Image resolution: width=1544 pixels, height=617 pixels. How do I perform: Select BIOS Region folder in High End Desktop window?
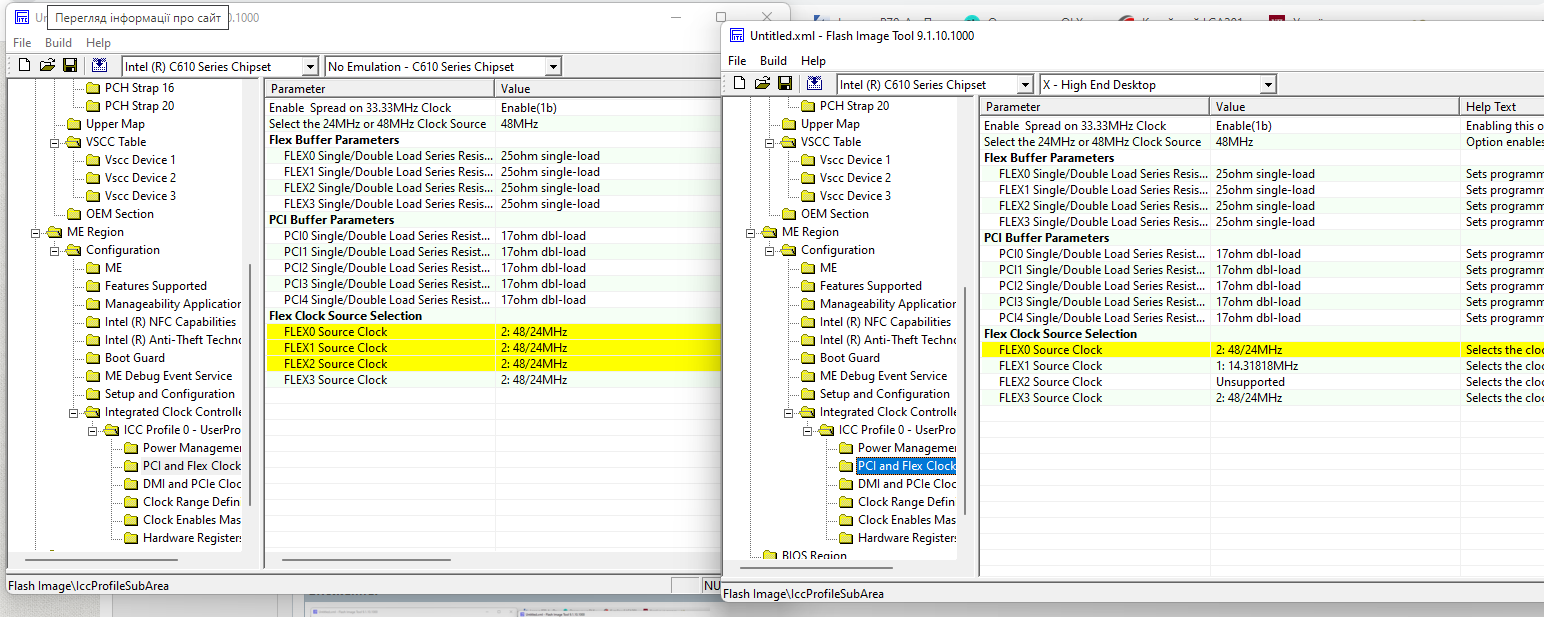(814, 556)
